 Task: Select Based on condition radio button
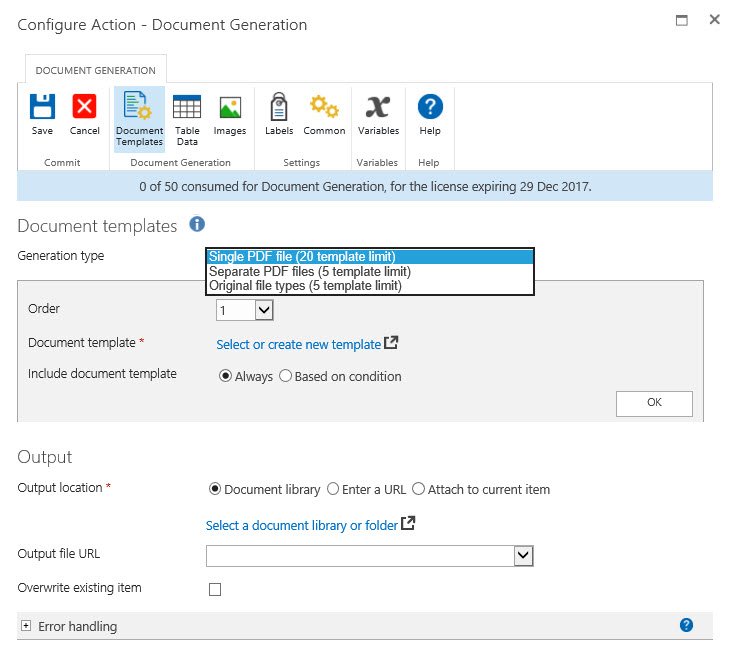coord(285,376)
